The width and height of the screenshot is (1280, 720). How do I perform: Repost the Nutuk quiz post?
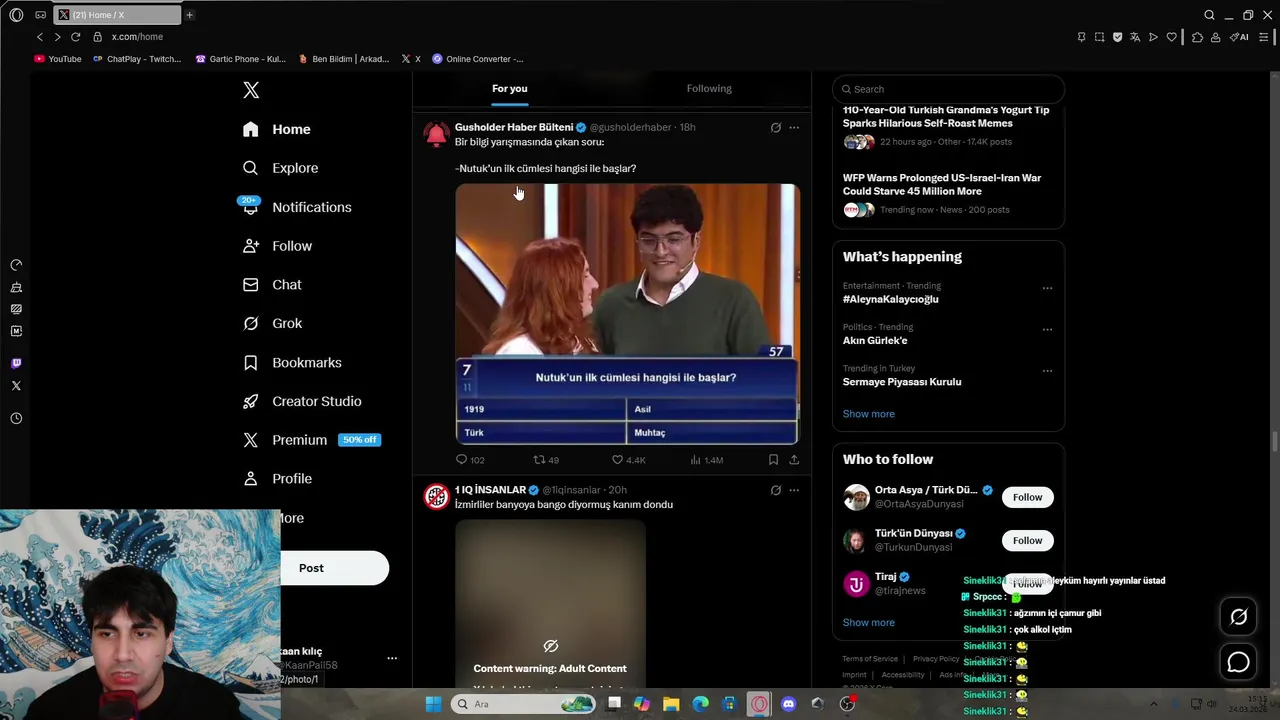click(546, 460)
